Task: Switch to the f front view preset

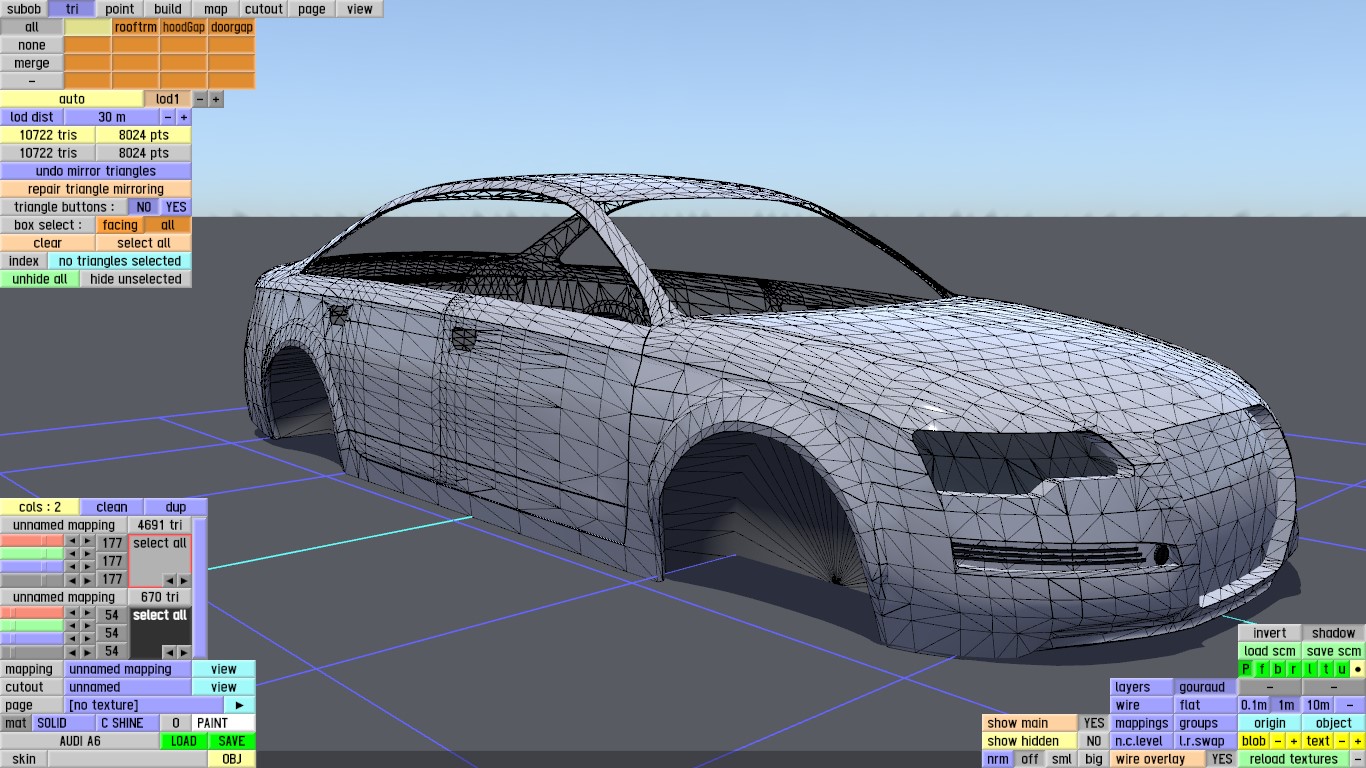Action: (1262, 669)
